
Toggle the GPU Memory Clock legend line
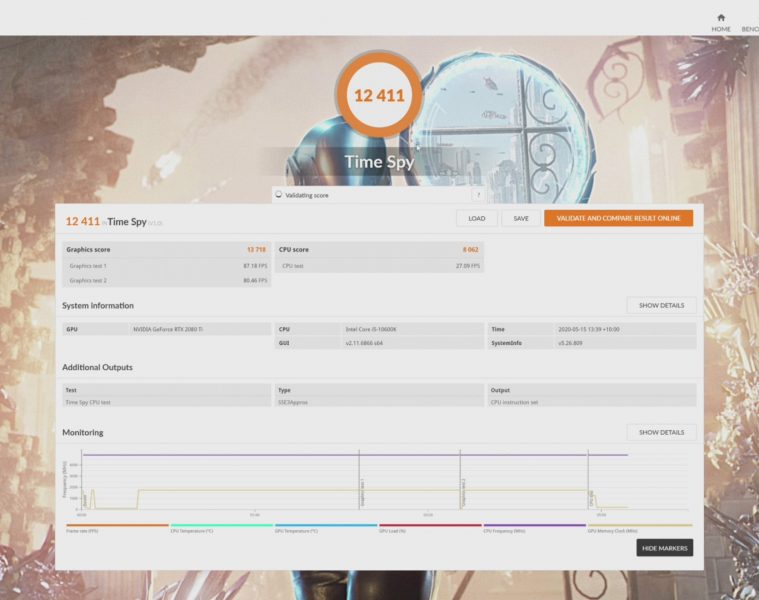tap(640, 528)
